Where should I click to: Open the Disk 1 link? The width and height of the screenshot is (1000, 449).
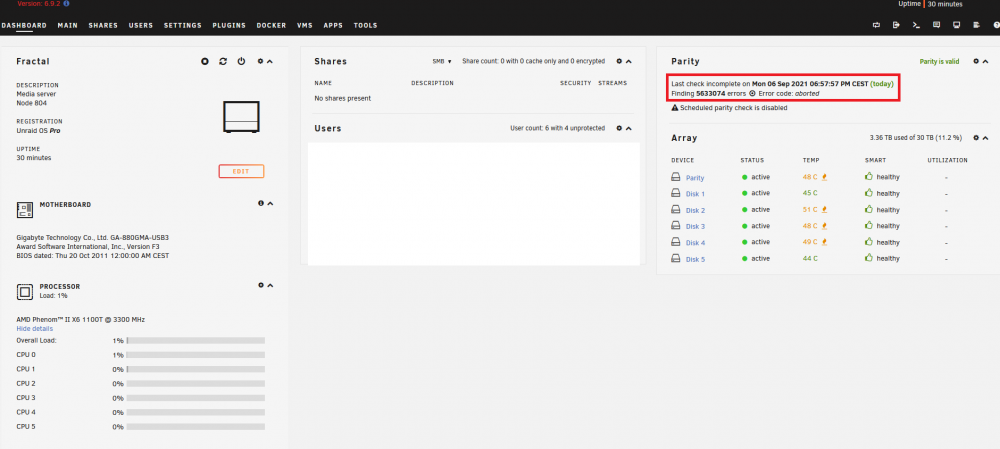click(x=695, y=194)
